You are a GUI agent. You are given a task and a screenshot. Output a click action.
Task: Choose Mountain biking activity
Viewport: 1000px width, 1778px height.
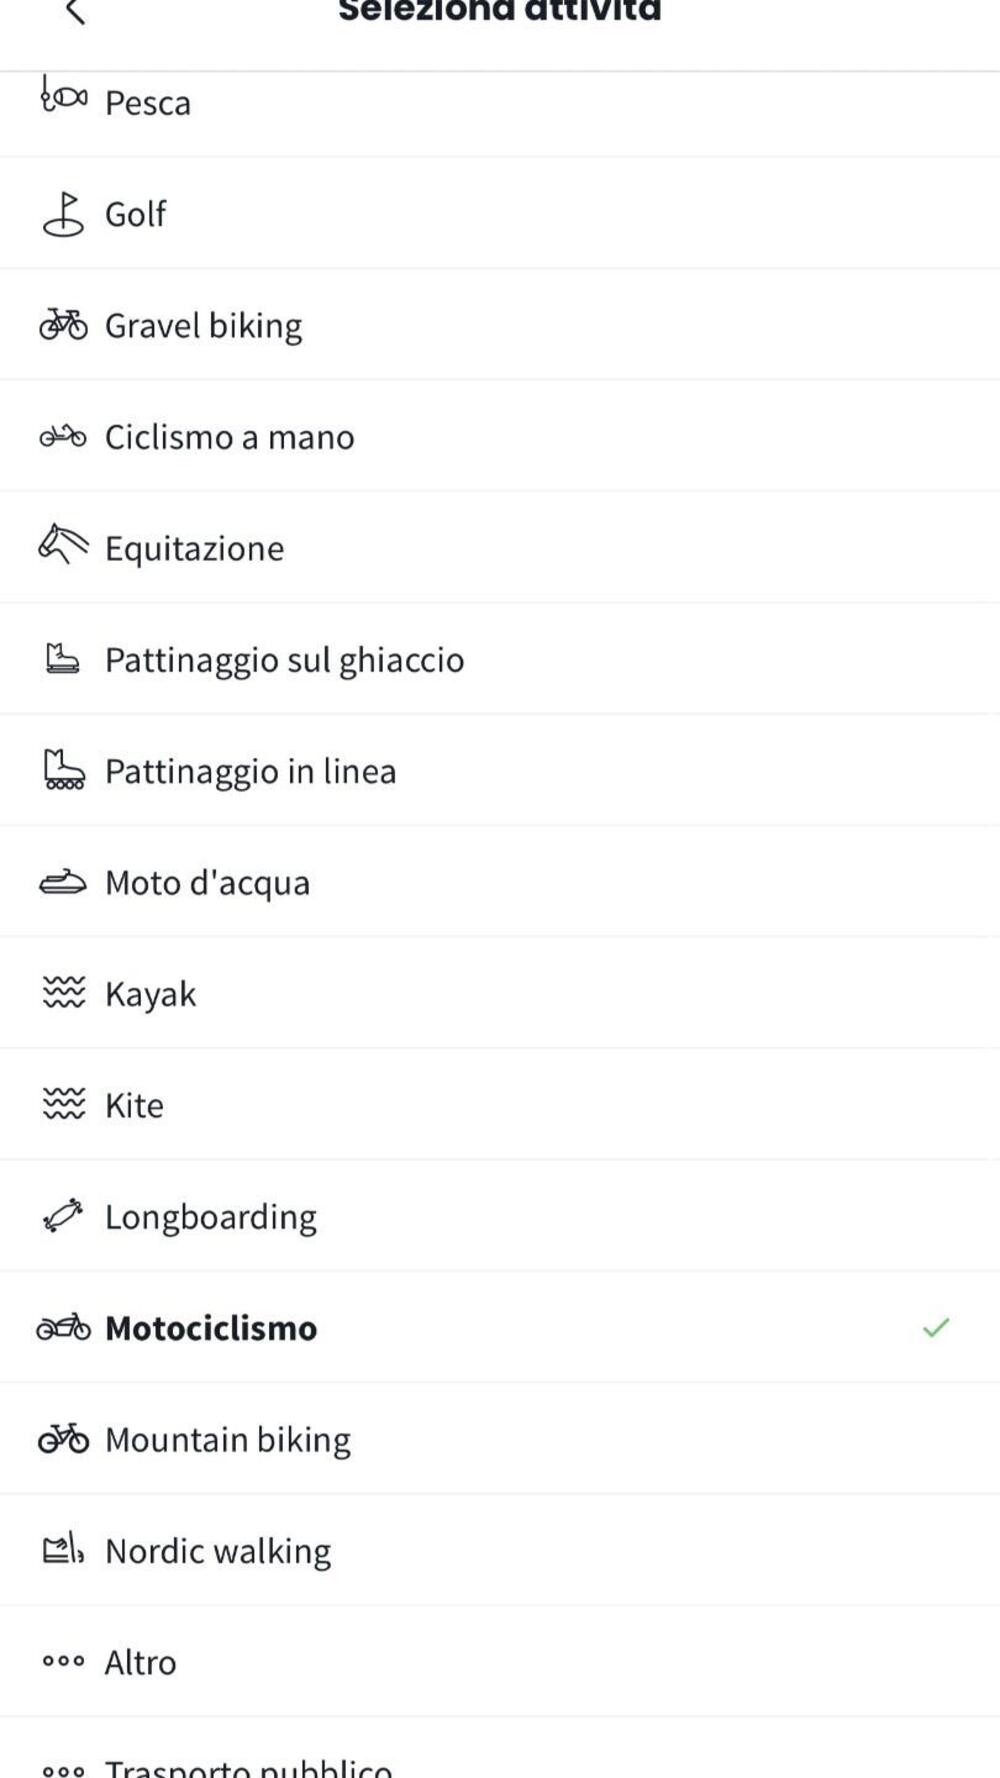(x=228, y=1440)
